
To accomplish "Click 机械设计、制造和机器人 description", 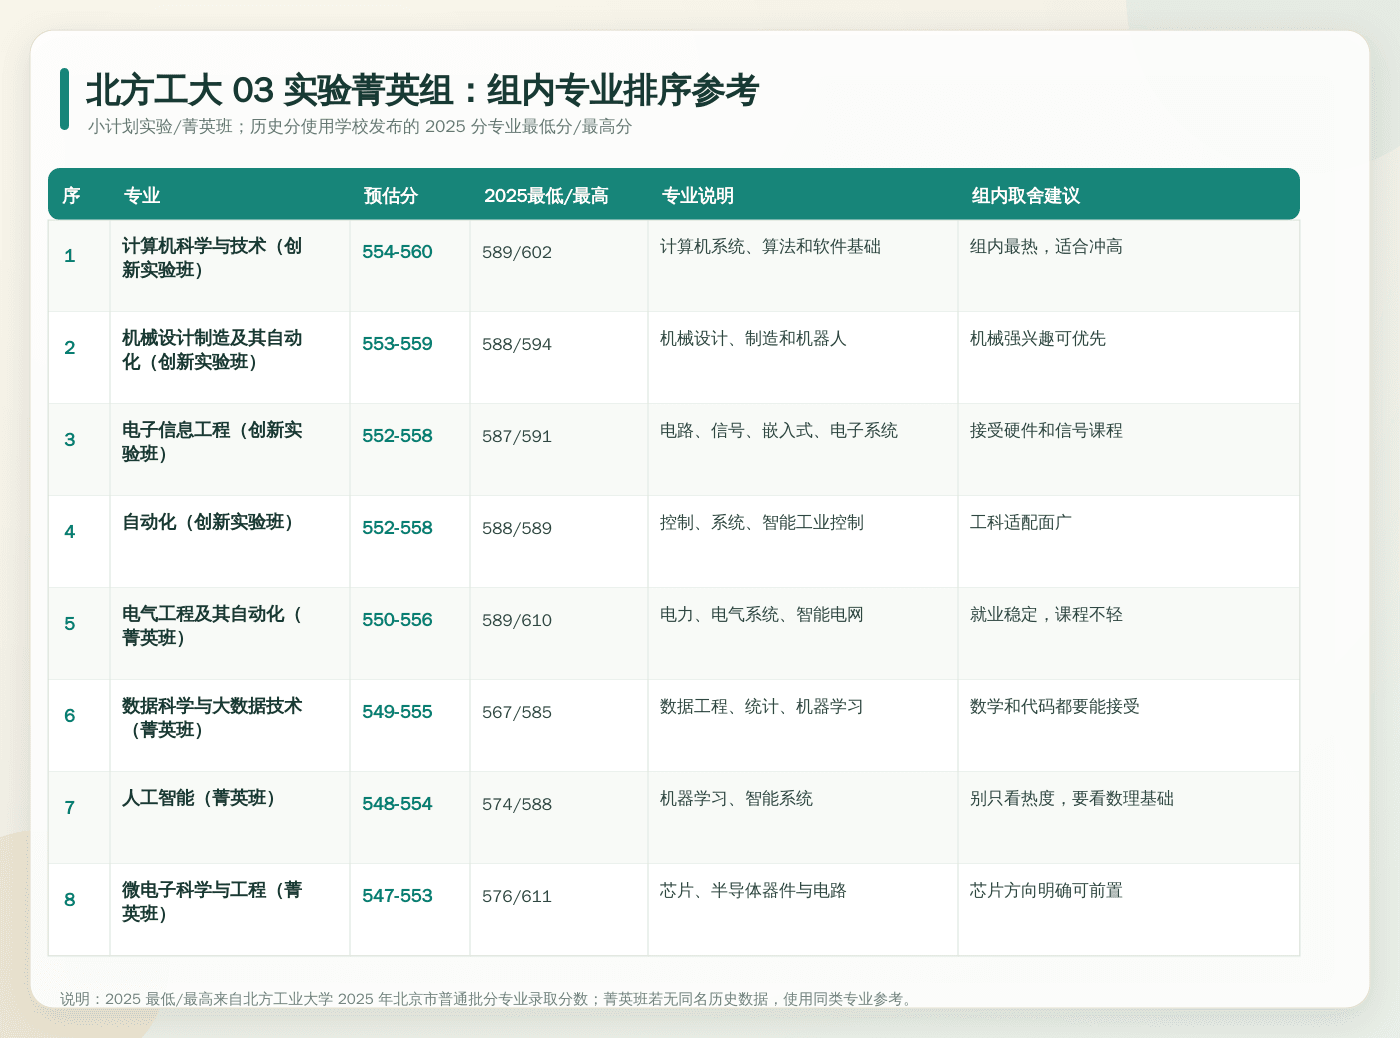I will coord(753,339).
